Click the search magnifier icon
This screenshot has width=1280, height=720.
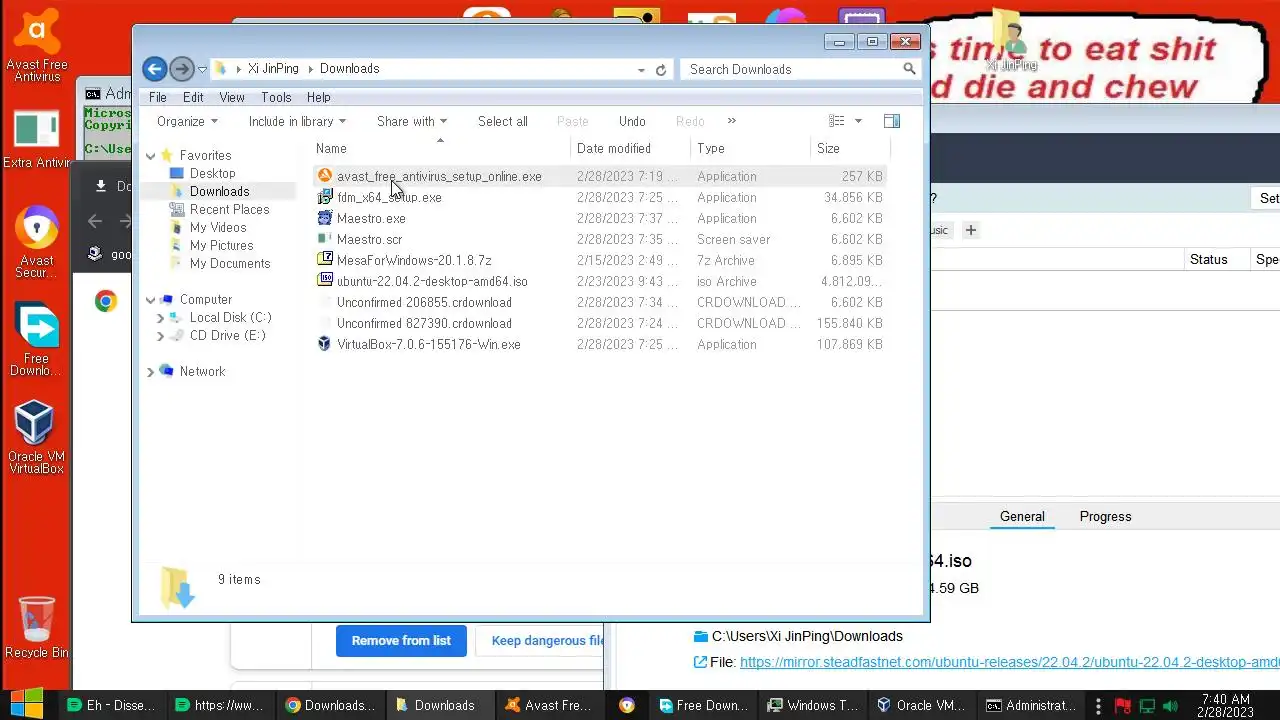[909, 69]
